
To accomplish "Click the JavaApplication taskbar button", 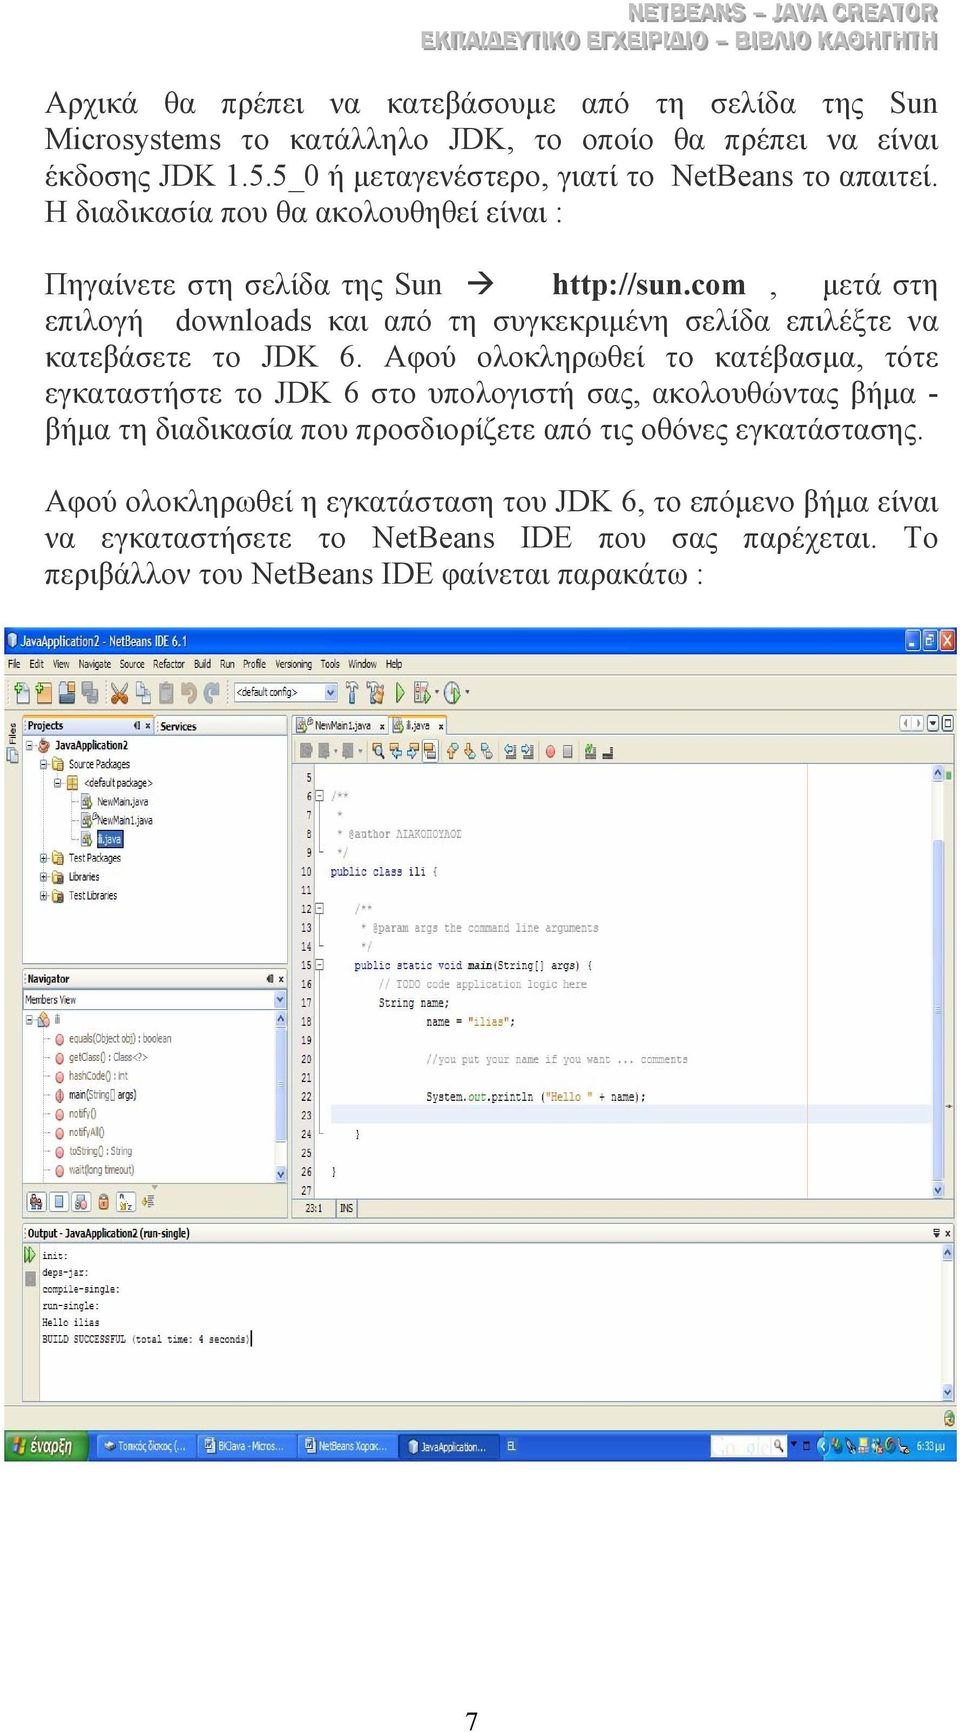I will pyautogui.click(x=446, y=1447).
